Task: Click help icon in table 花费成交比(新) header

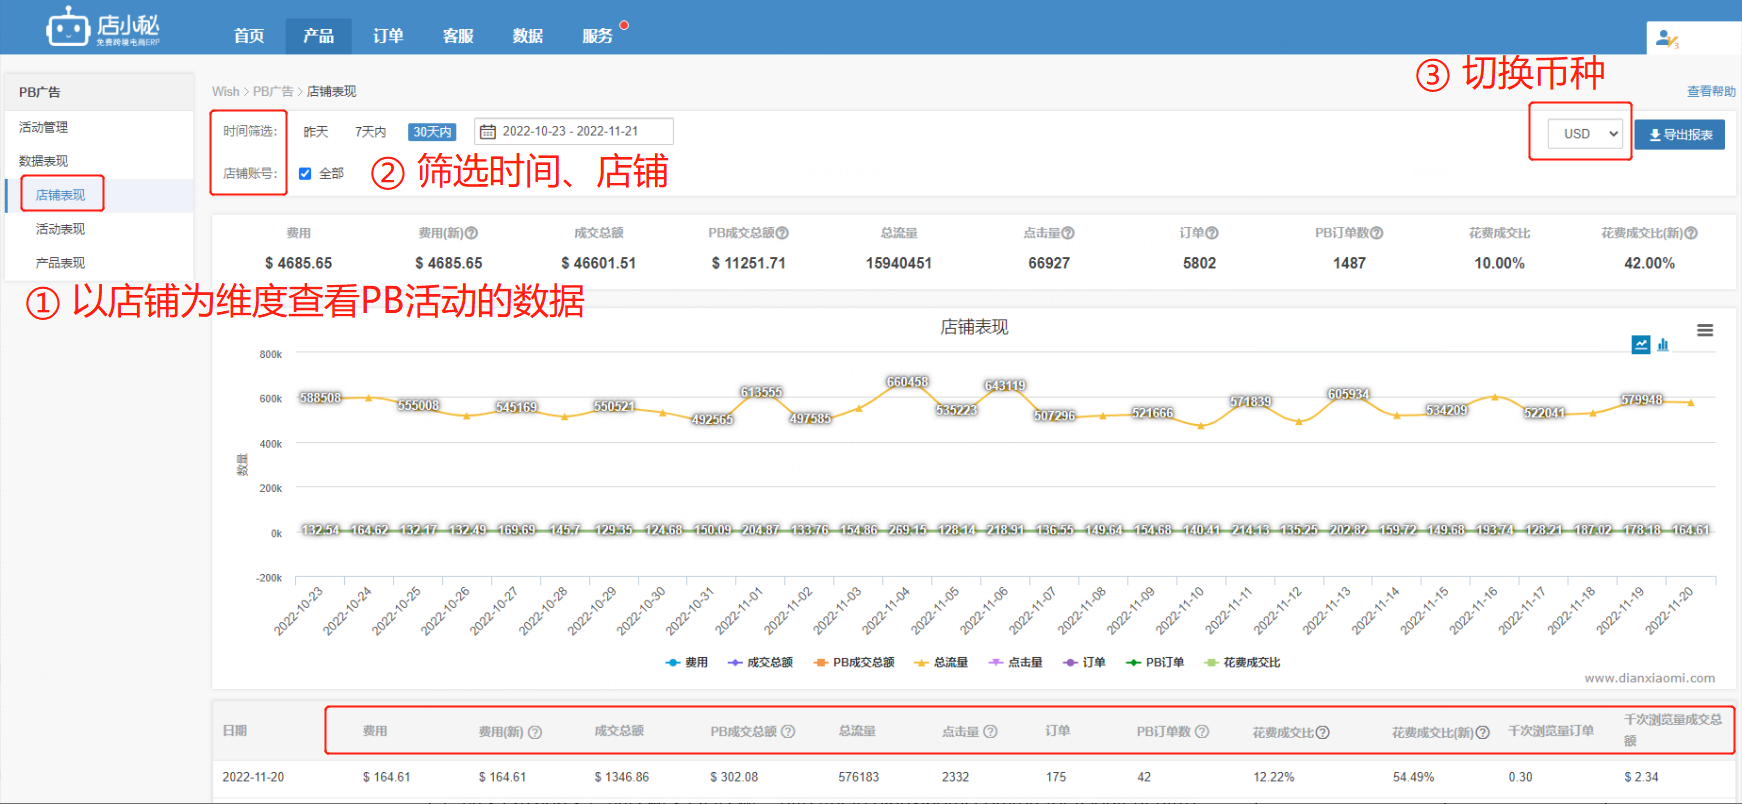Action: click(1483, 733)
